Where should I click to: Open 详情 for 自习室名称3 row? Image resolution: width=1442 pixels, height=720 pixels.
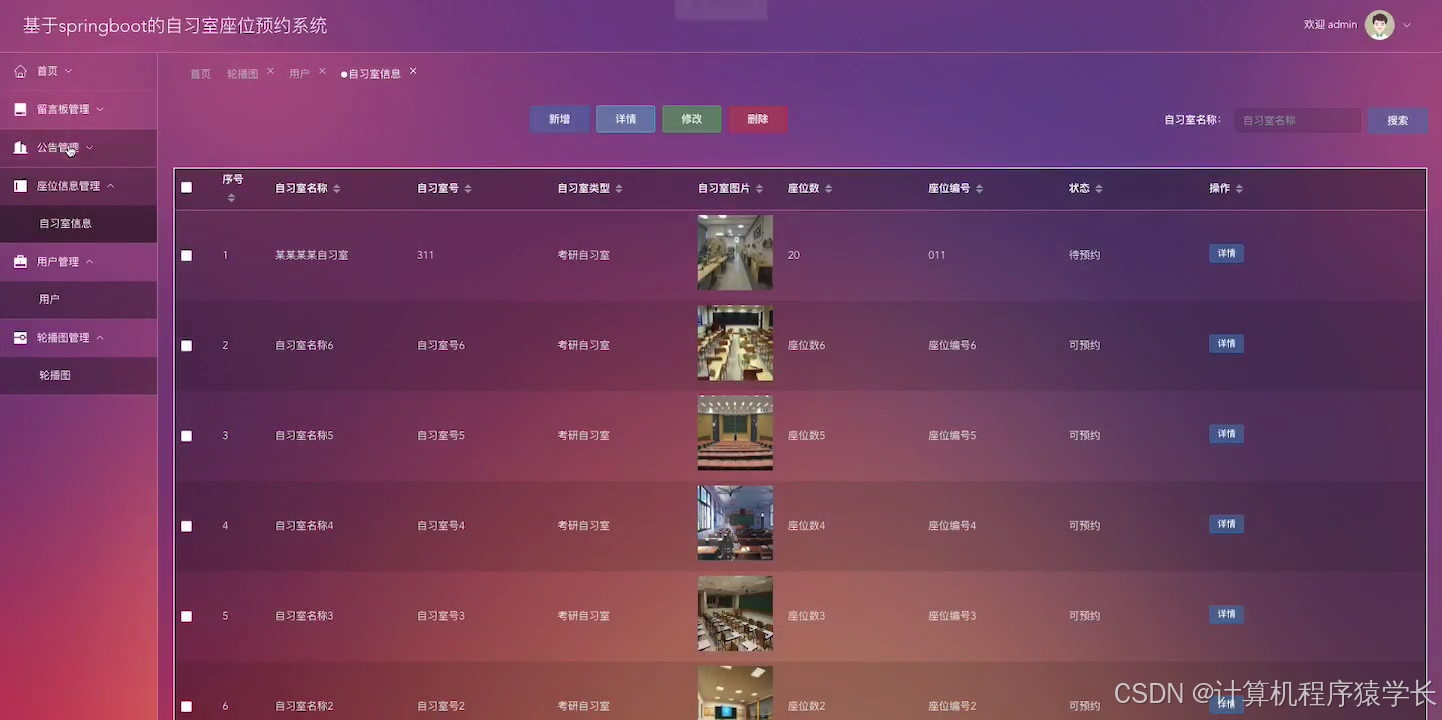pyautogui.click(x=1227, y=614)
